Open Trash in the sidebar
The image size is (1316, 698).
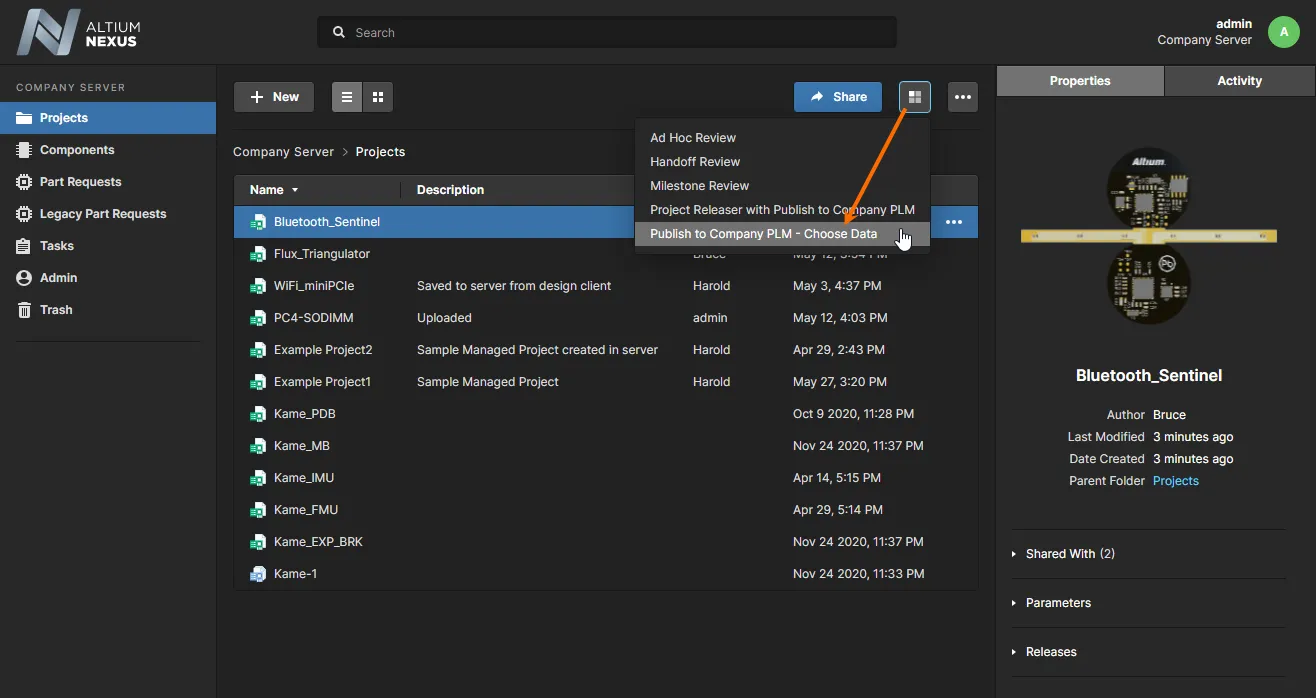pos(108,310)
